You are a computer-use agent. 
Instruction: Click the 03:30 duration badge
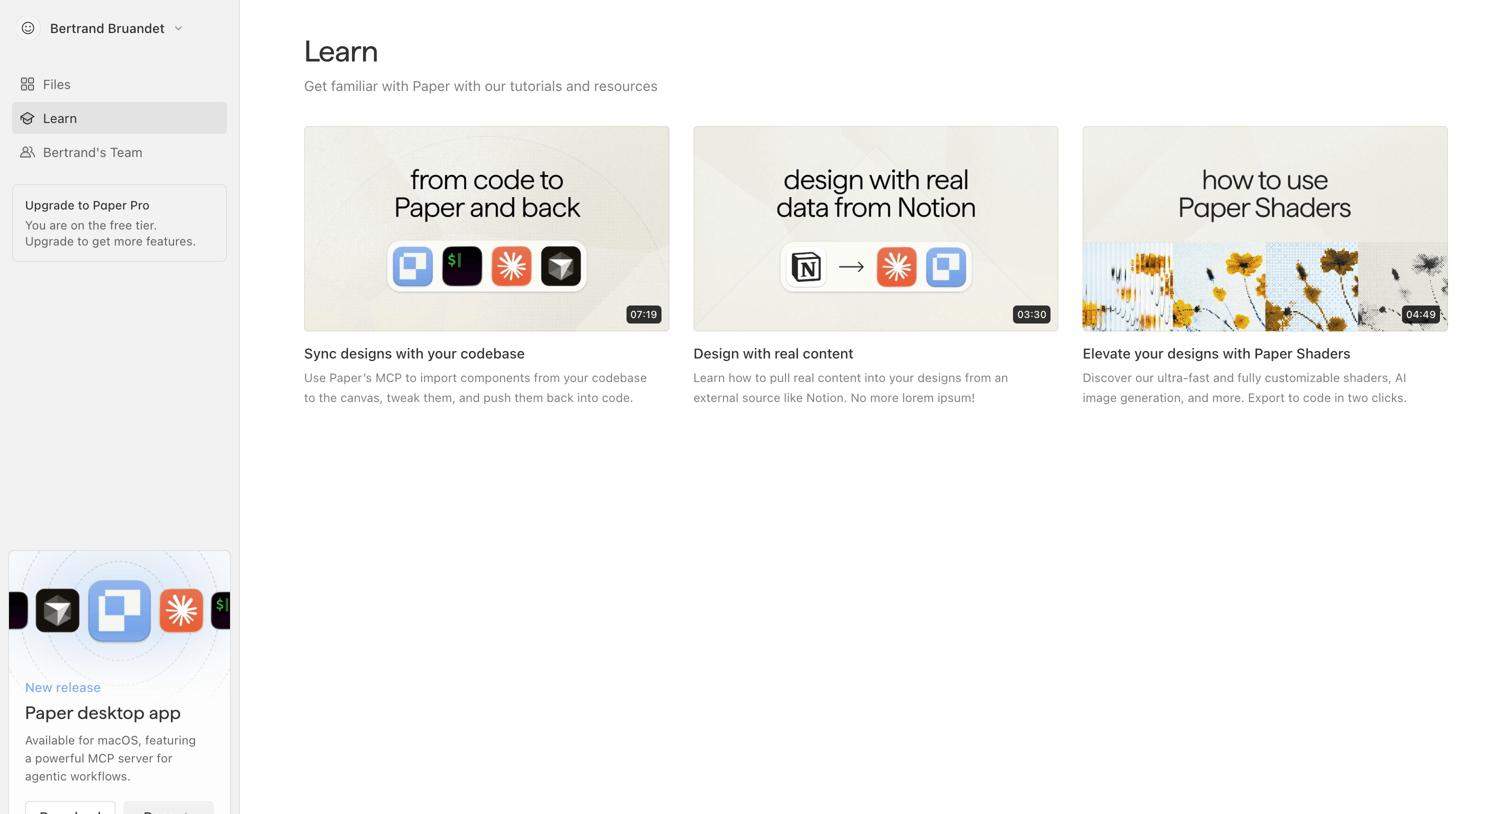pos(1032,314)
